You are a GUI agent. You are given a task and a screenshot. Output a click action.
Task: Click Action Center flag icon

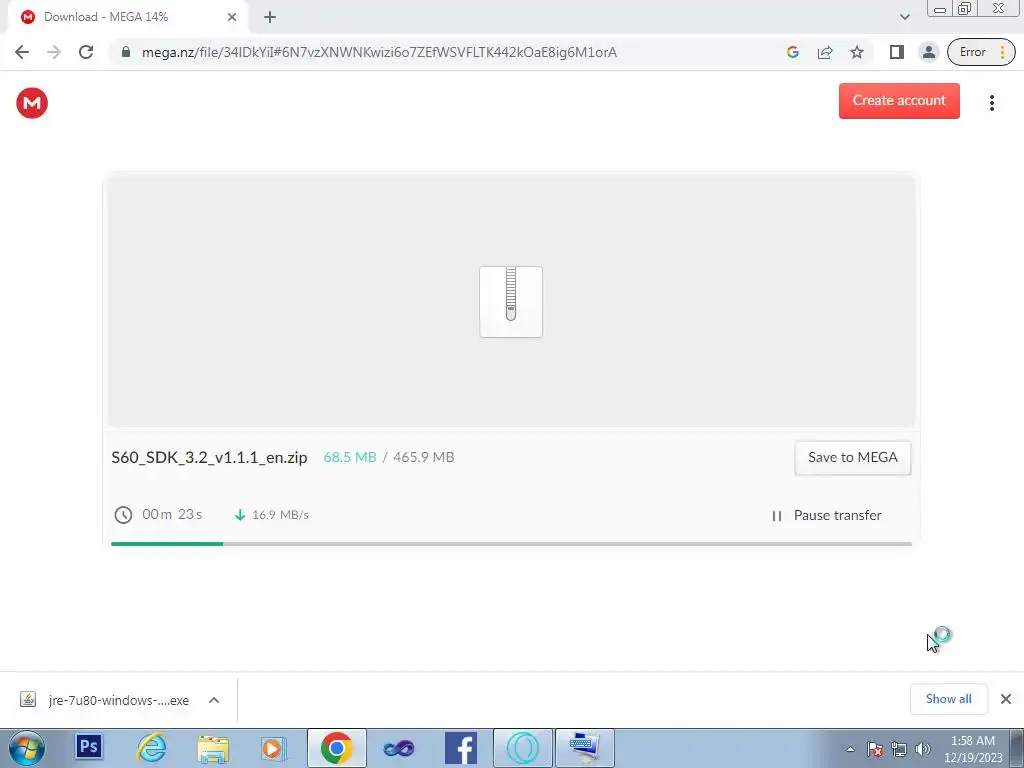(x=874, y=749)
